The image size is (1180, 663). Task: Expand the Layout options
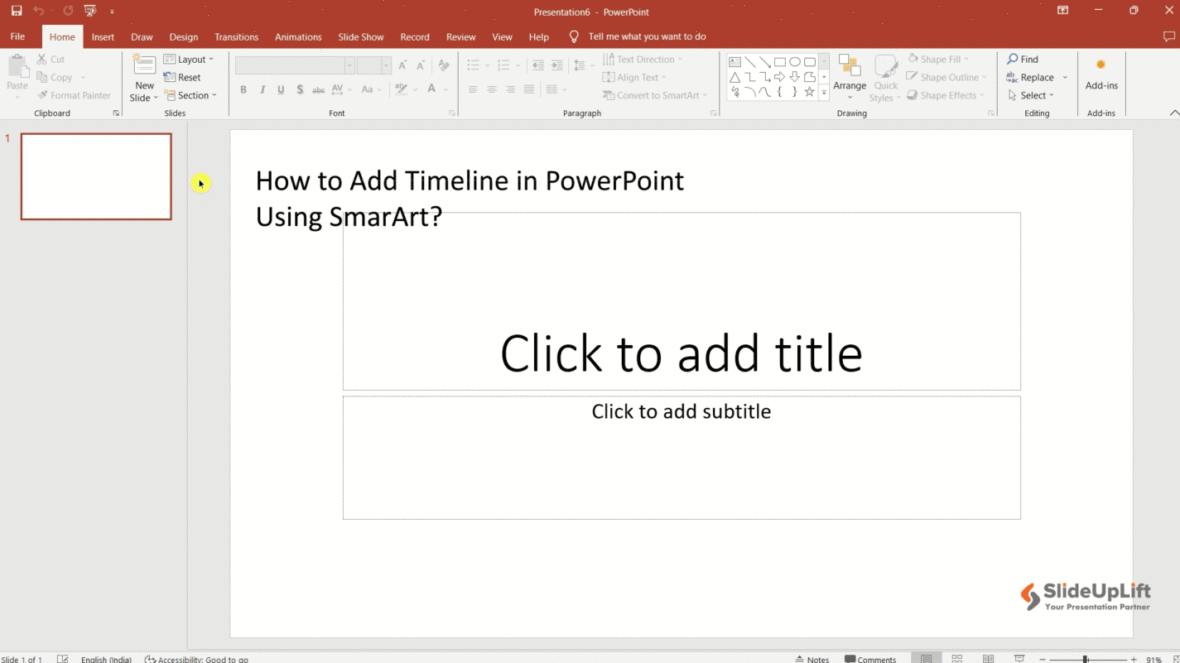point(189,58)
